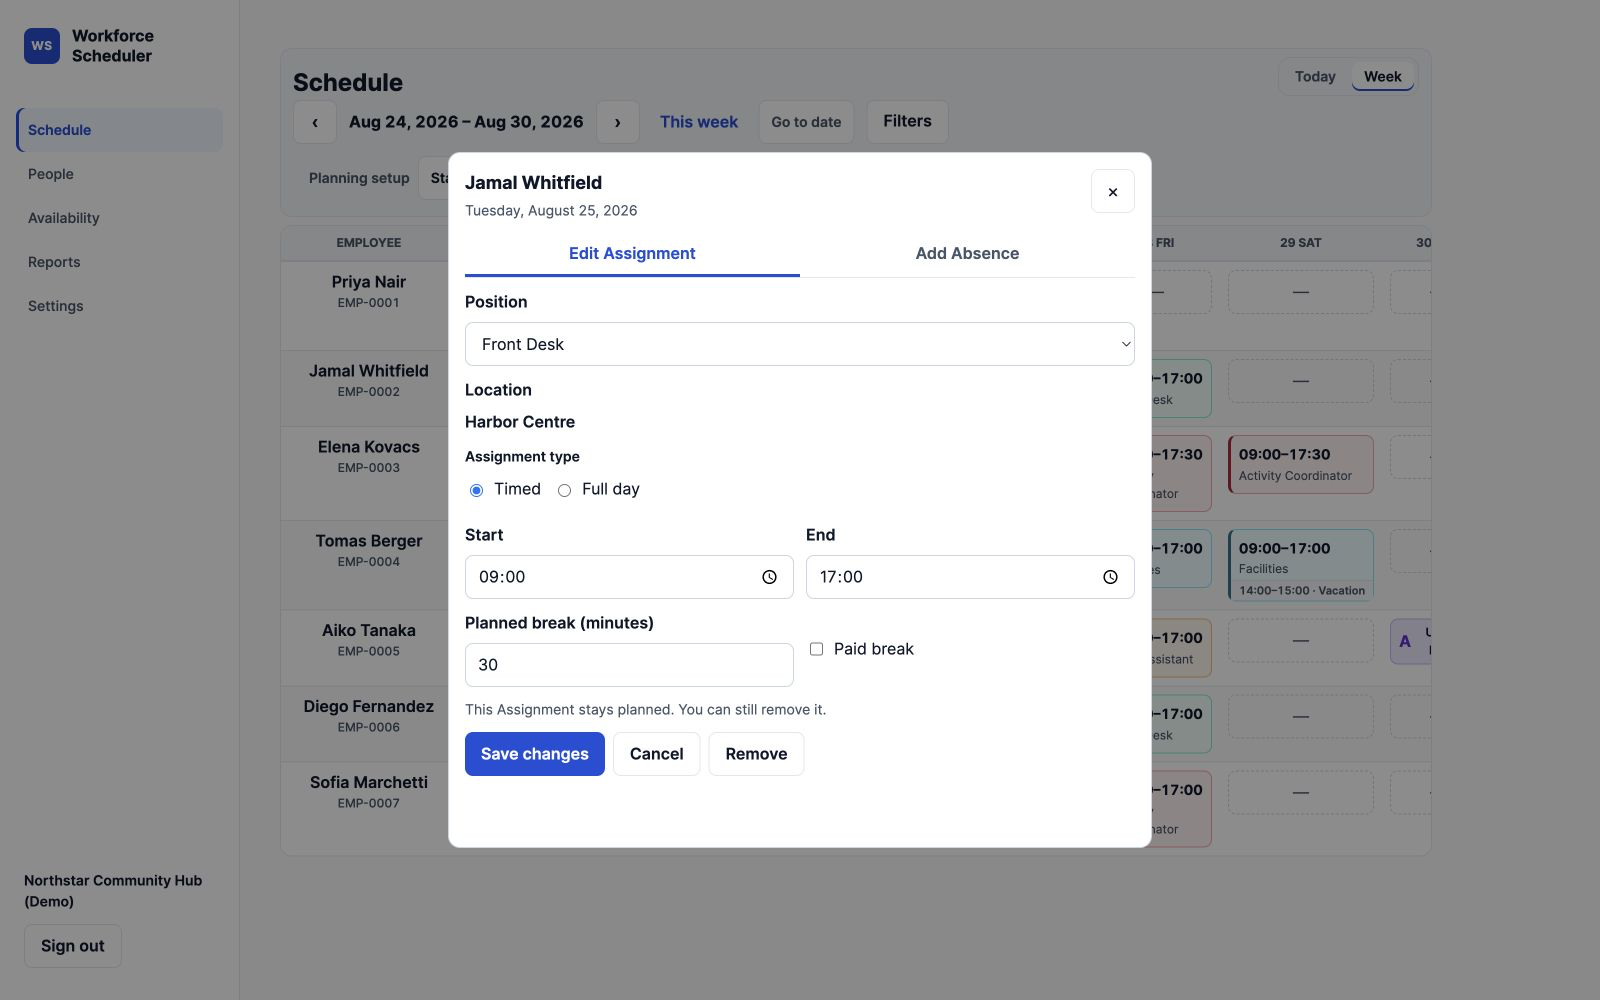Click Diego Fernandez empty Saturday slot
The width and height of the screenshot is (1600, 1000).
(1301, 716)
